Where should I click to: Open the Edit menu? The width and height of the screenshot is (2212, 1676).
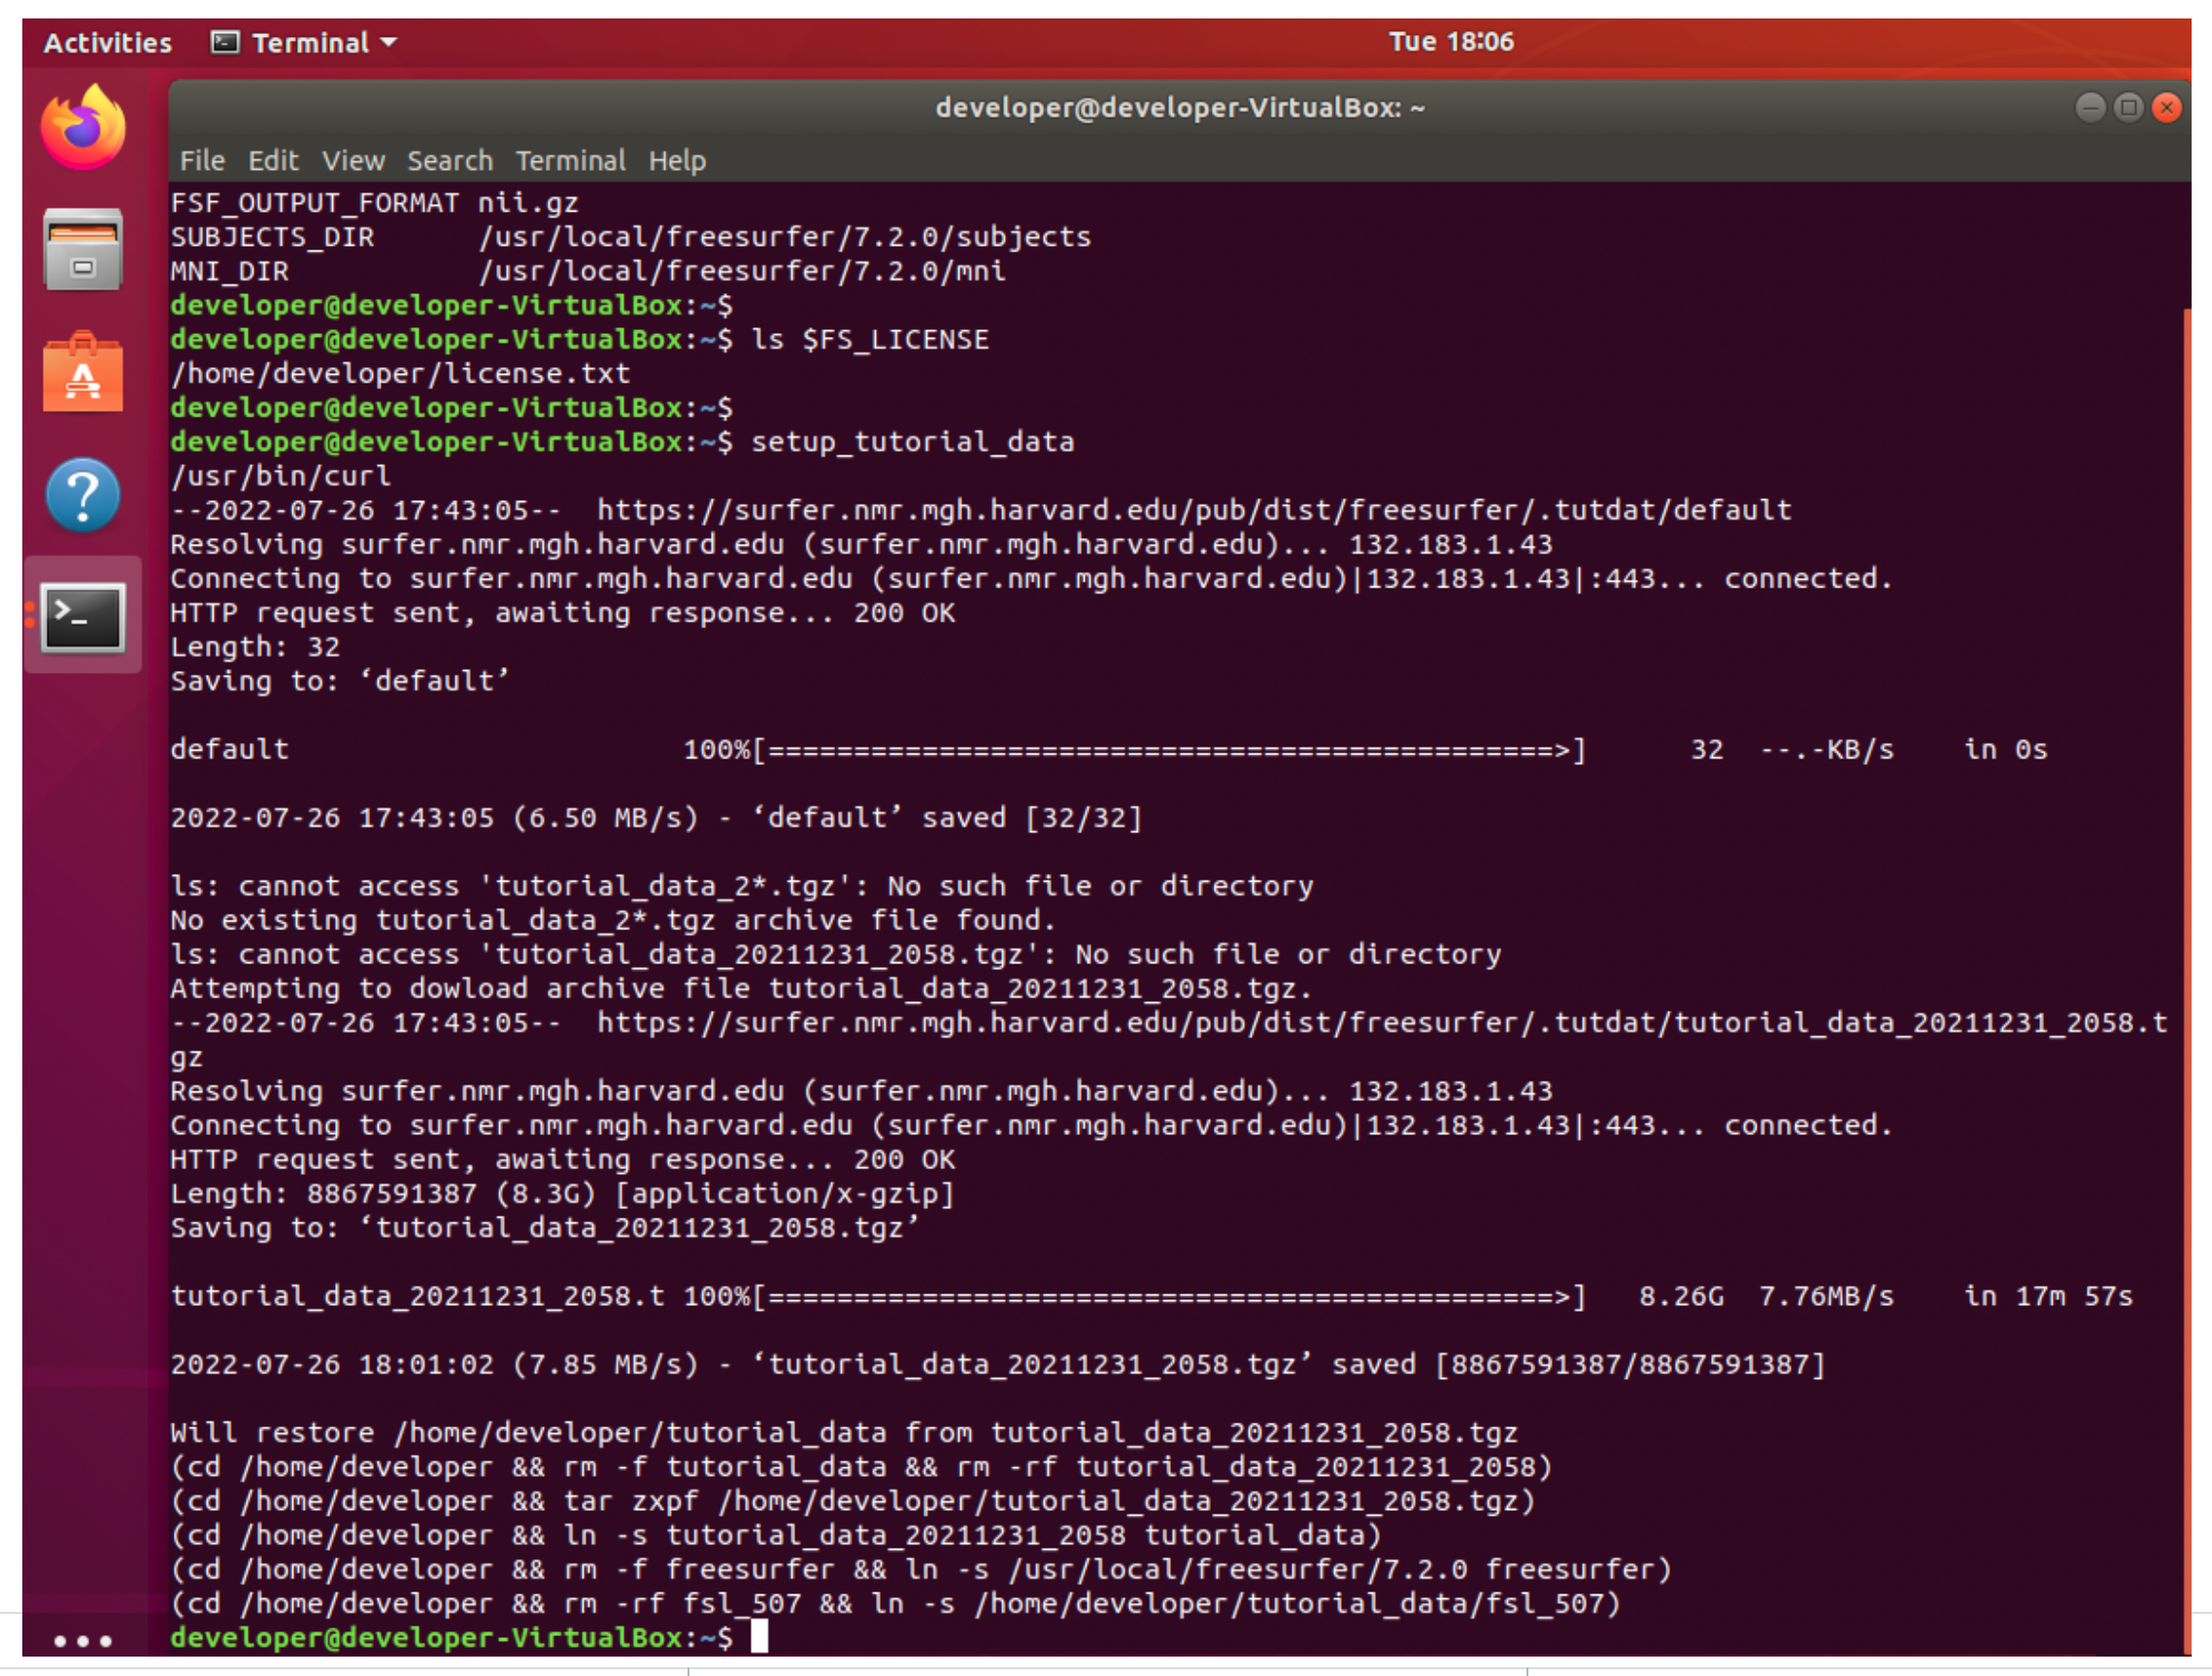click(273, 160)
